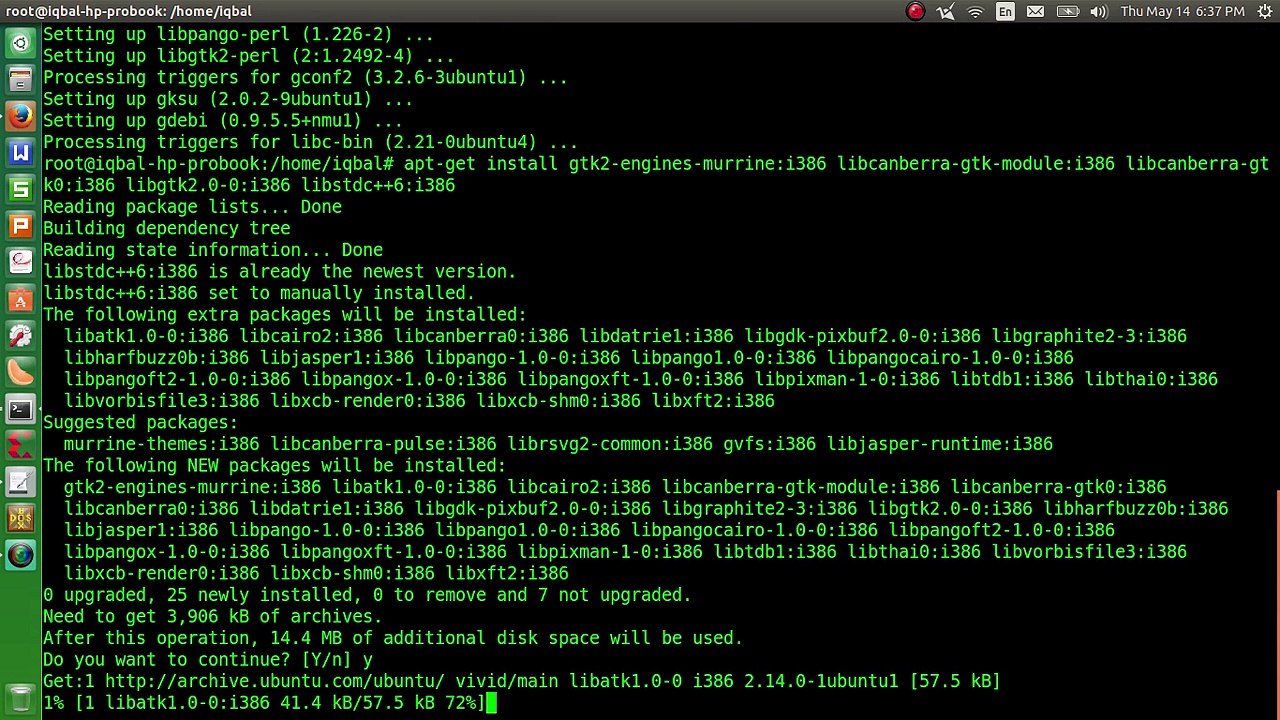Image resolution: width=1280 pixels, height=720 pixels.
Task: Click 'libstdc++6:i386 is already the newest version.'
Action: 279,272
